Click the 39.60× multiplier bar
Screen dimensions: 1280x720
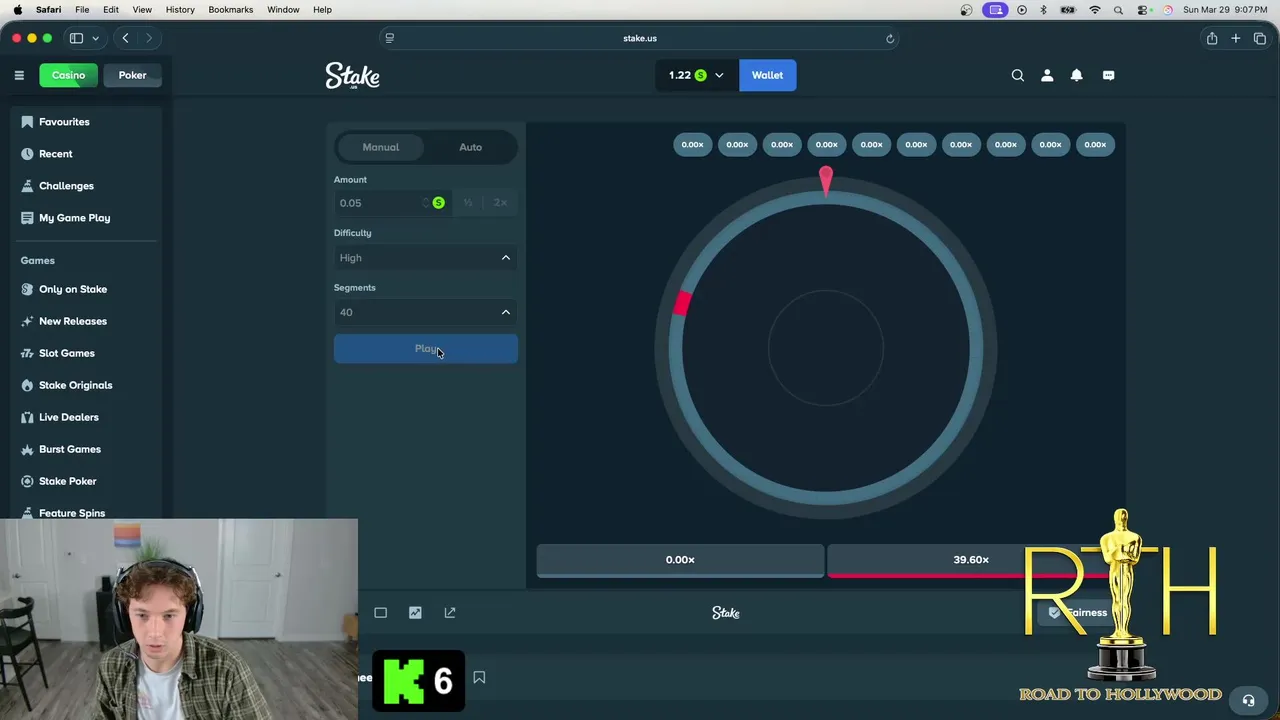coord(970,561)
